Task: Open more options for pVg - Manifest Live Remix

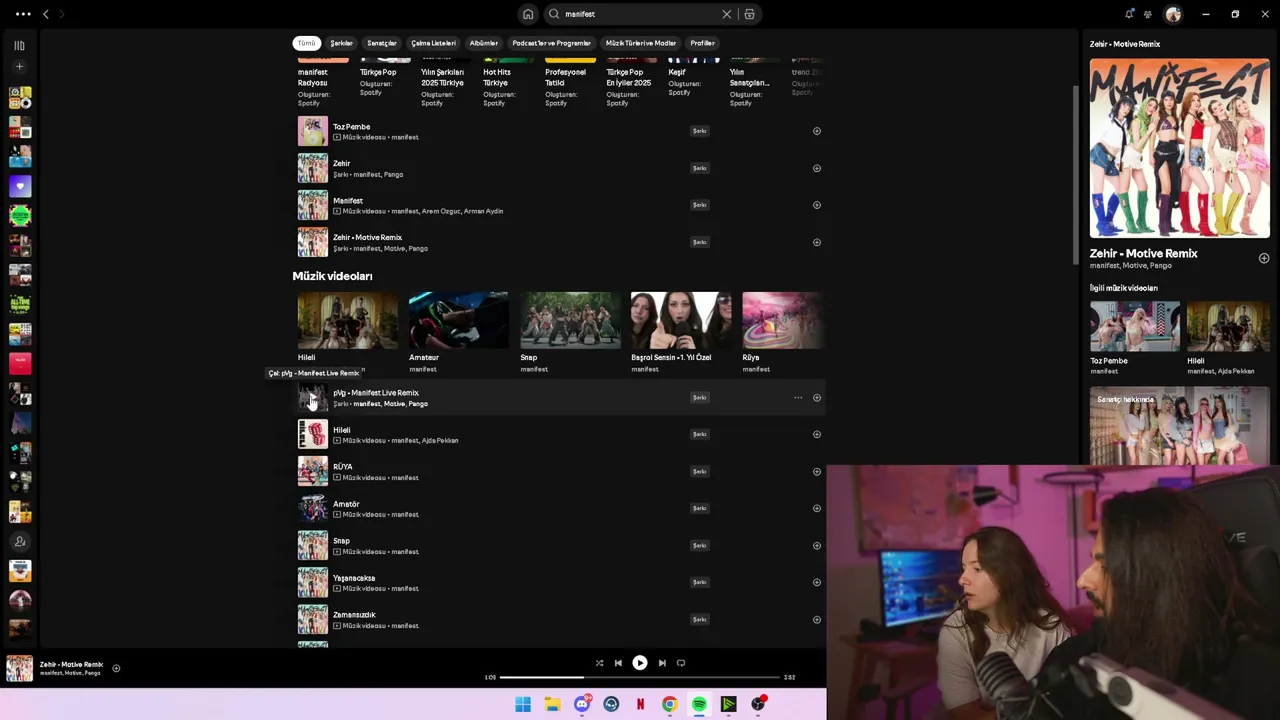Action: [x=798, y=398]
